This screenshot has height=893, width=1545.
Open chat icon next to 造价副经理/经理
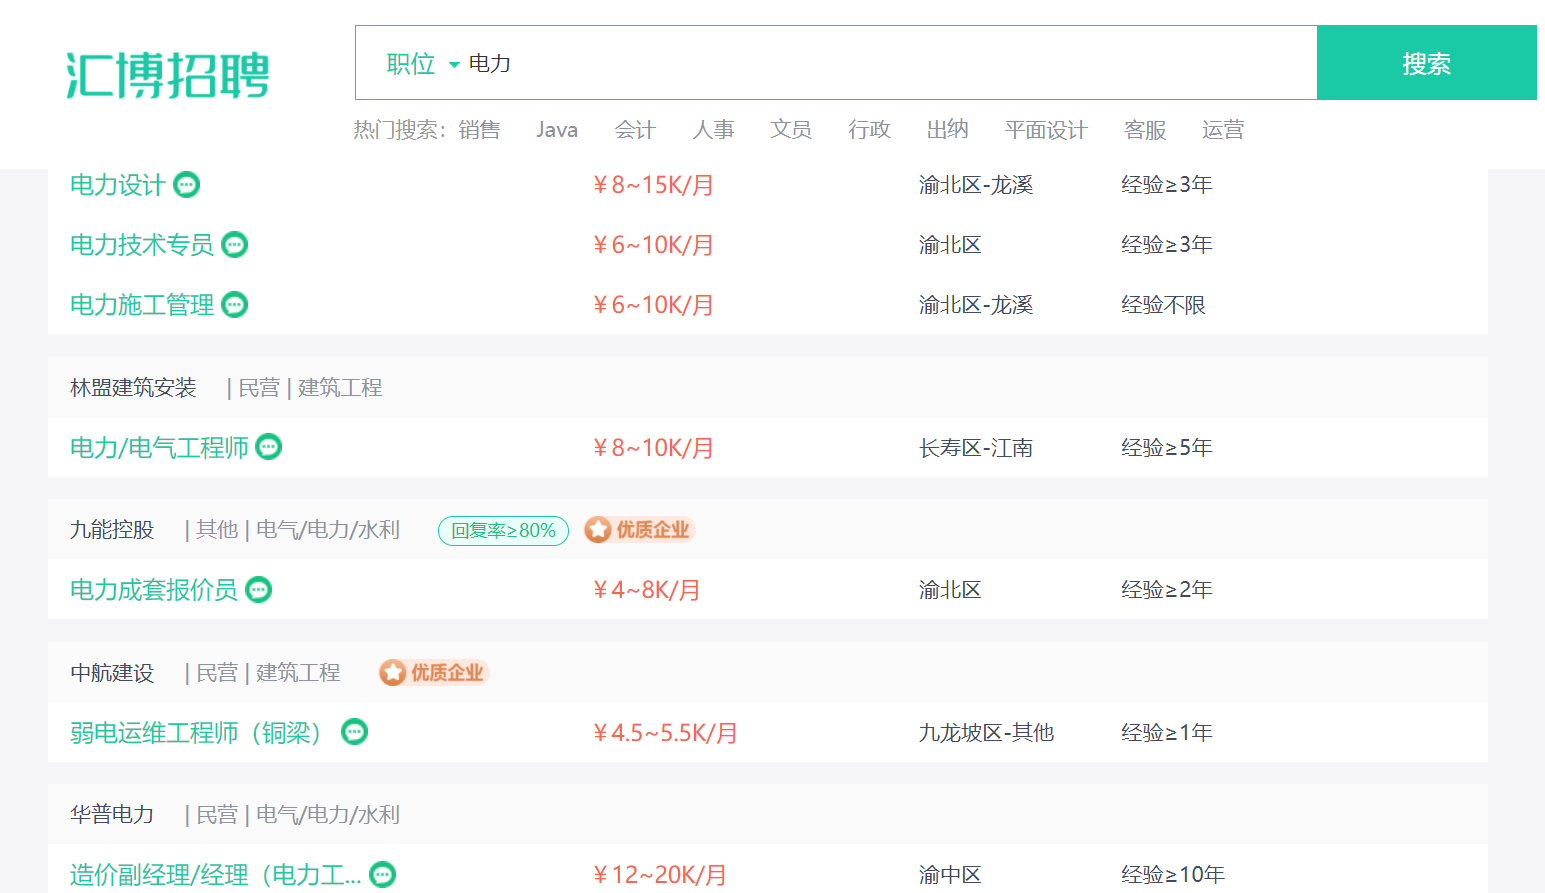[x=383, y=875]
